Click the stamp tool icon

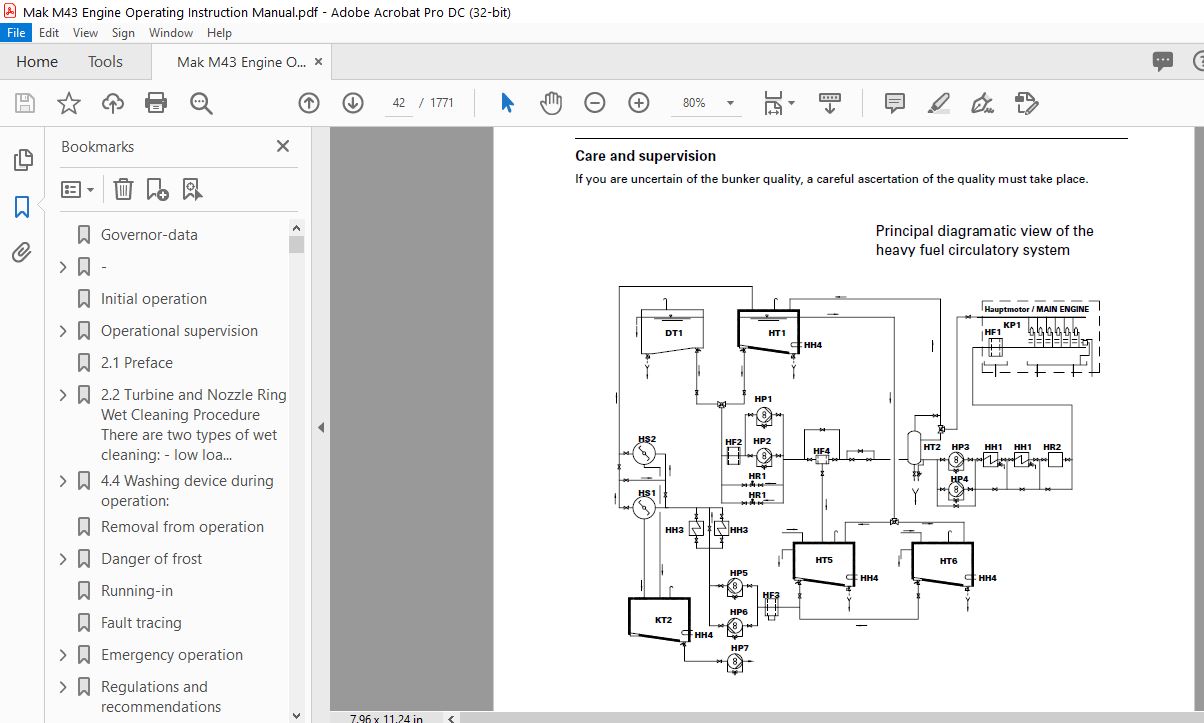click(1026, 103)
